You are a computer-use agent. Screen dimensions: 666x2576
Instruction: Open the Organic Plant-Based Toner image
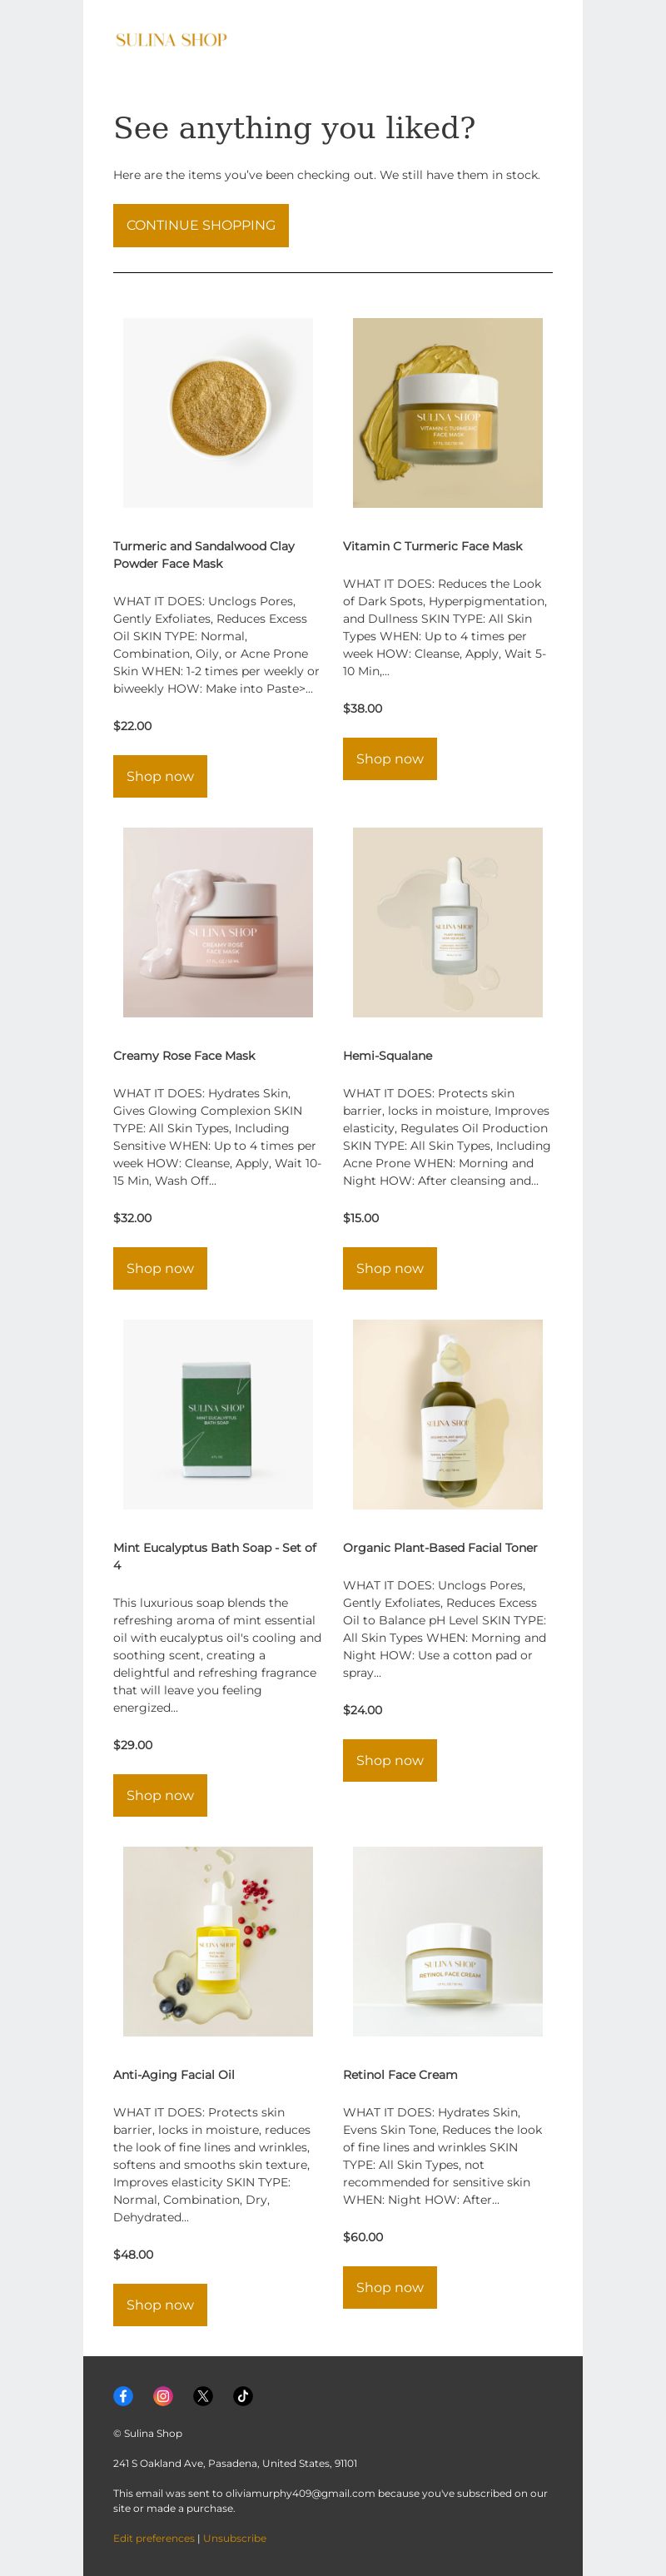tap(448, 1414)
